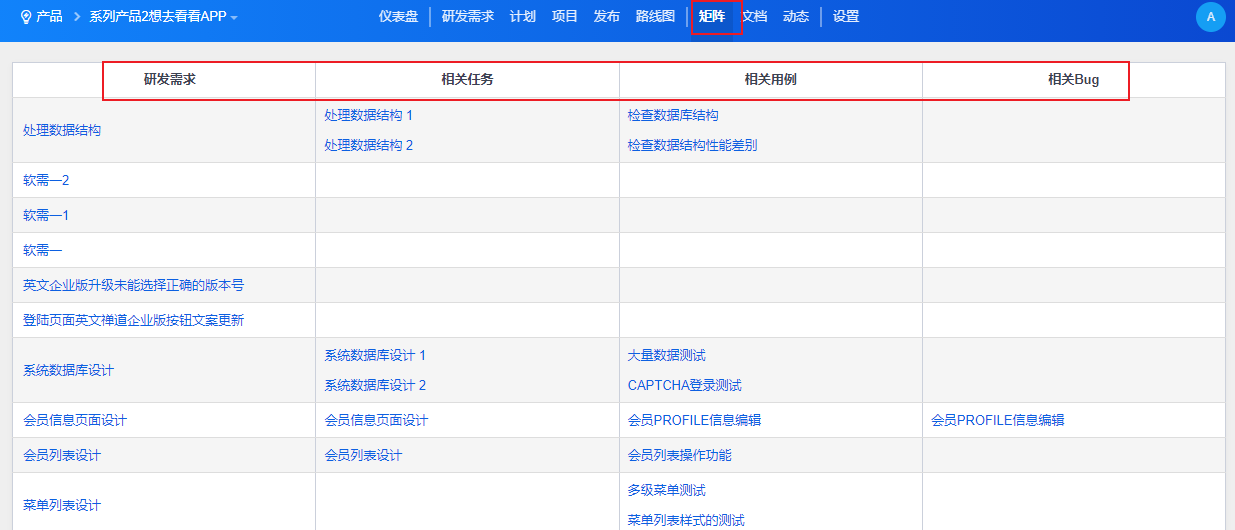Open task 系统数据库设计 2
Image resolution: width=1235 pixels, height=530 pixels.
(375, 385)
